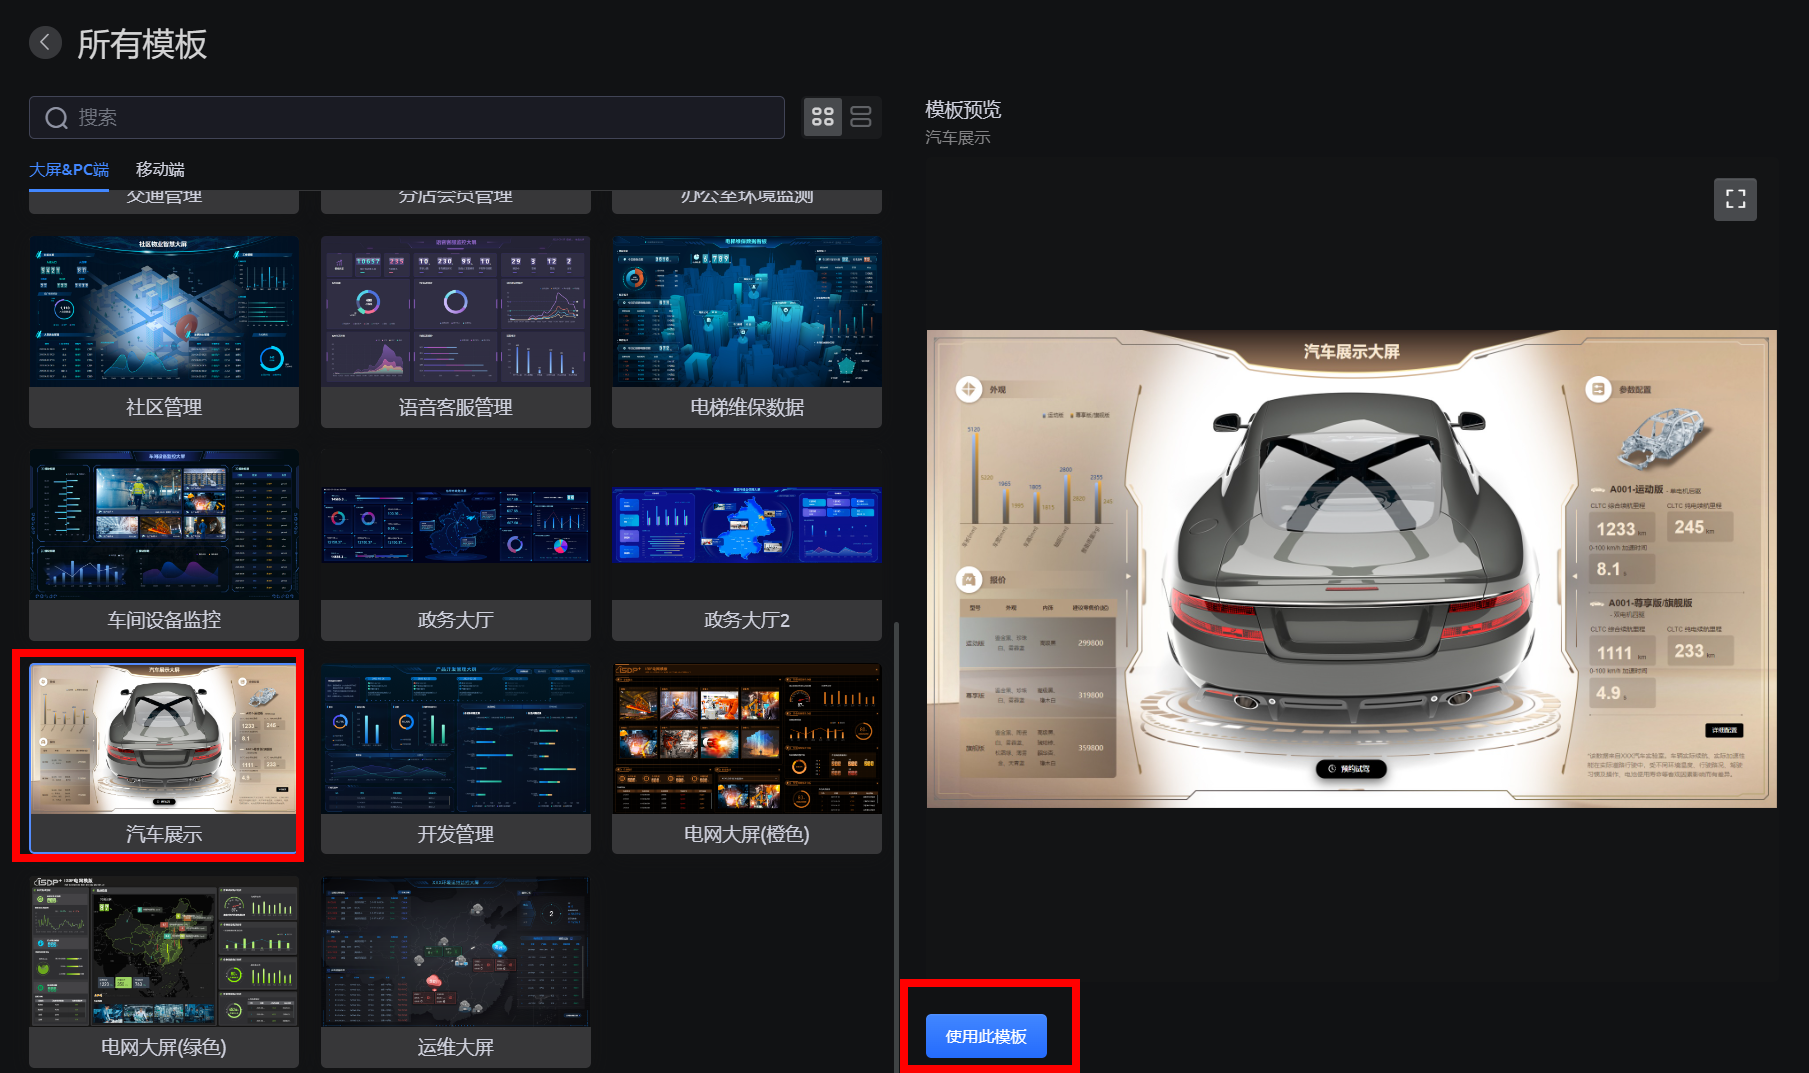Click the 车间设备监控 template label
Viewport: 1809px width, 1073px height.
(x=164, y=620)
